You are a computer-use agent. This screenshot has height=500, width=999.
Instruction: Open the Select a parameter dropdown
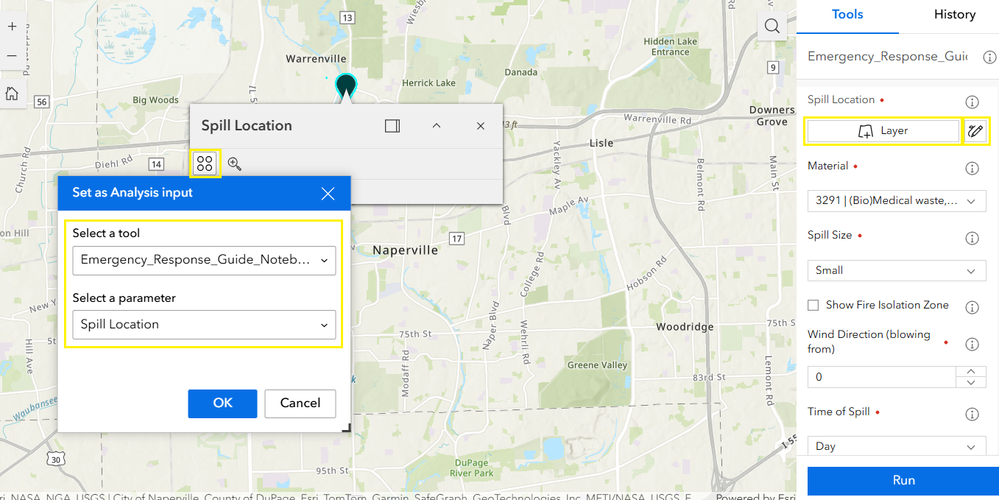204,324
